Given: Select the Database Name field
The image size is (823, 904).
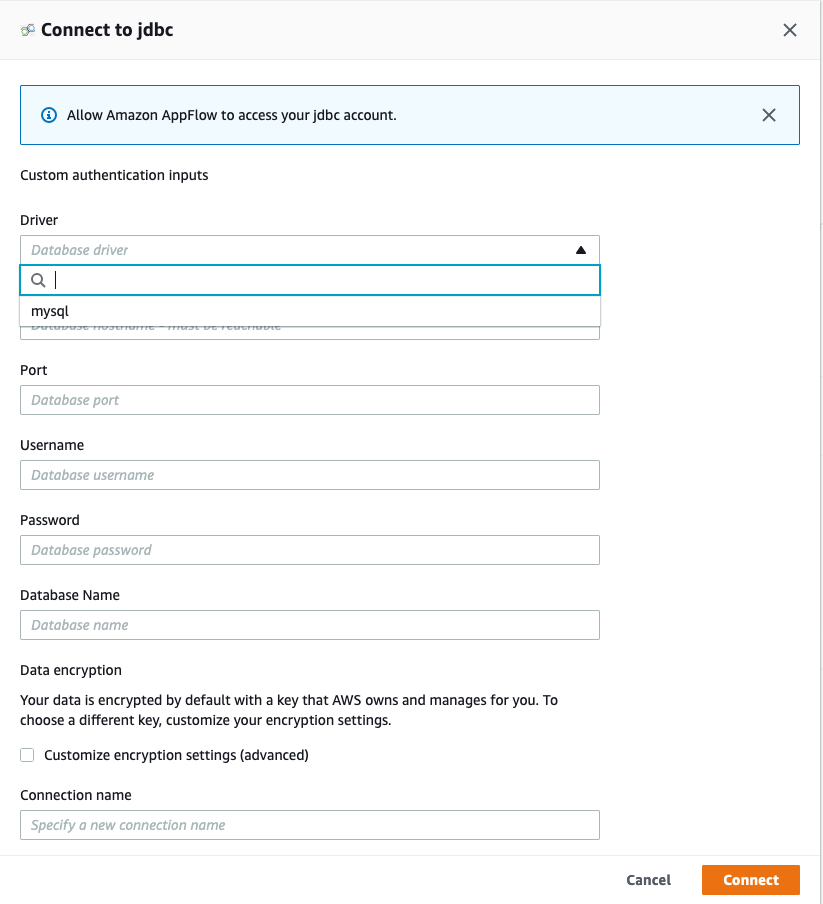Looking at the screenshot, I should tap(309, 625).
